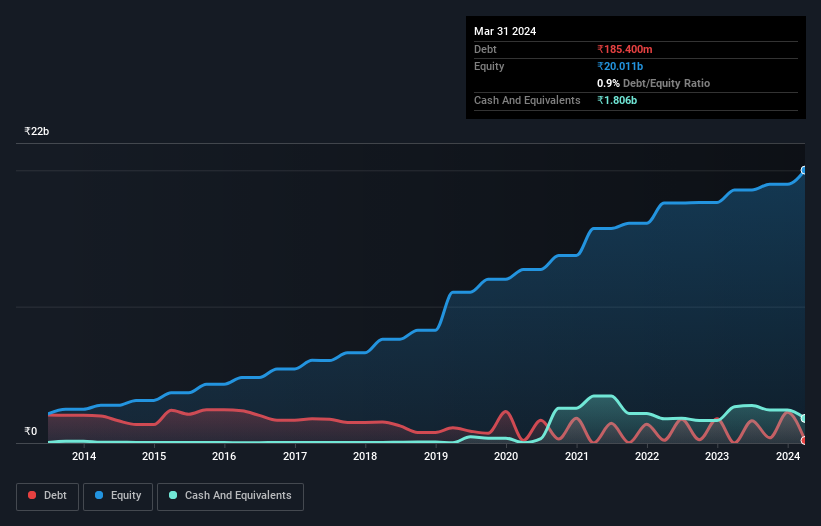Toggle the Debt legend button
The height and width of the screenshot is (526, 821).
click(x=48, y=496)
